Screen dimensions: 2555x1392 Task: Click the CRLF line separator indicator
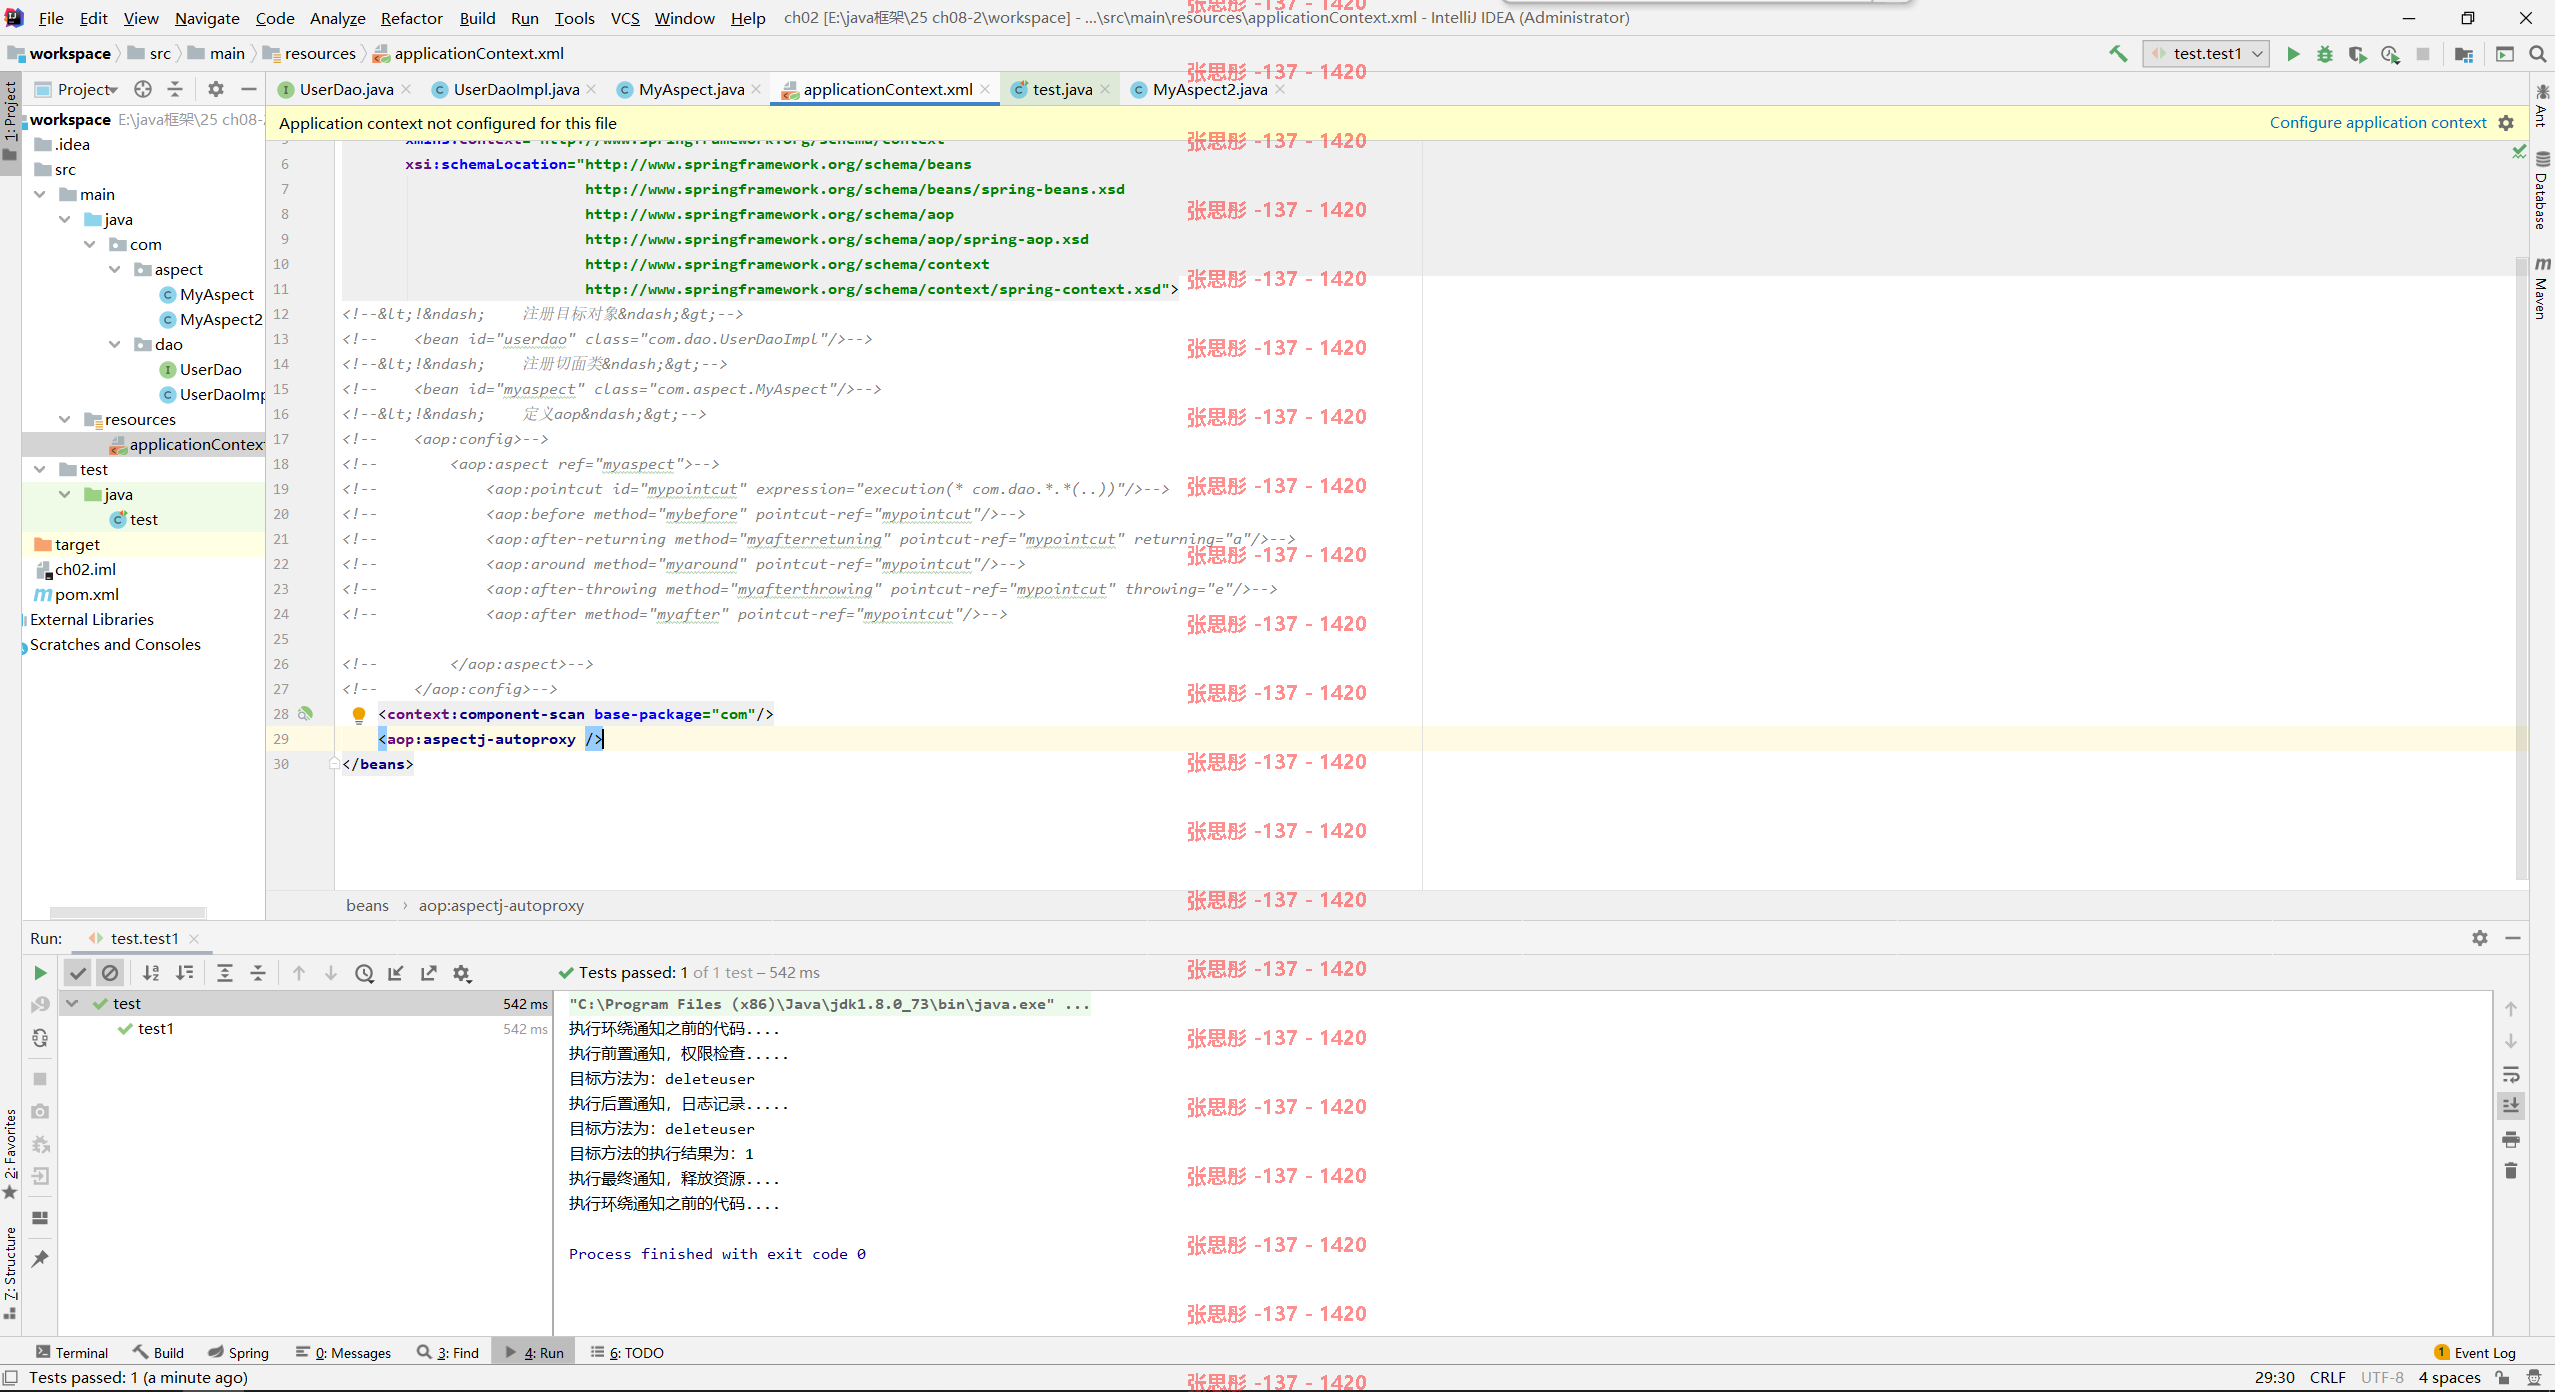coord(2327,1377)
